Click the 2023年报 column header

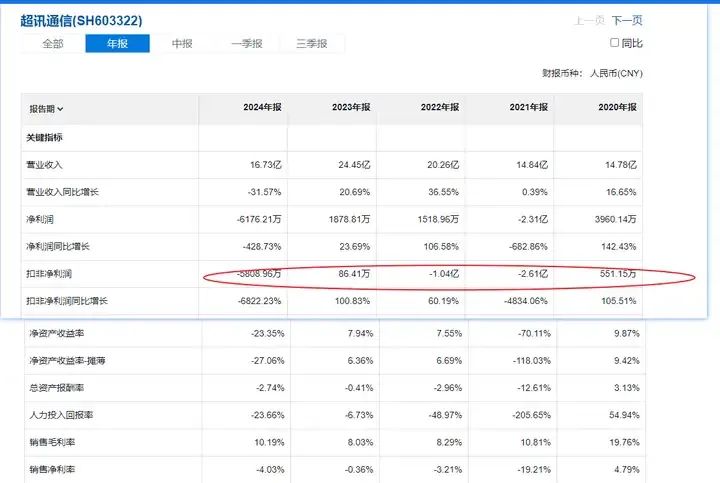(x=350, y=108)
